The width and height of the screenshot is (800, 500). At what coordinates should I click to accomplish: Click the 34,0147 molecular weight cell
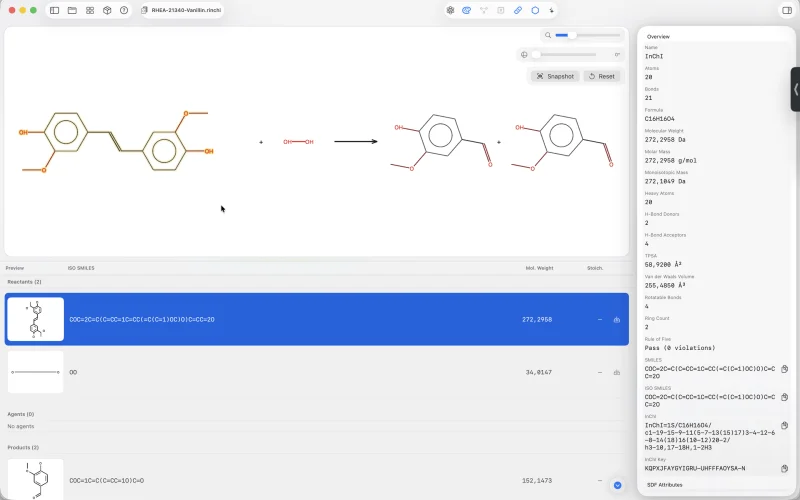[x=539, y=372]
